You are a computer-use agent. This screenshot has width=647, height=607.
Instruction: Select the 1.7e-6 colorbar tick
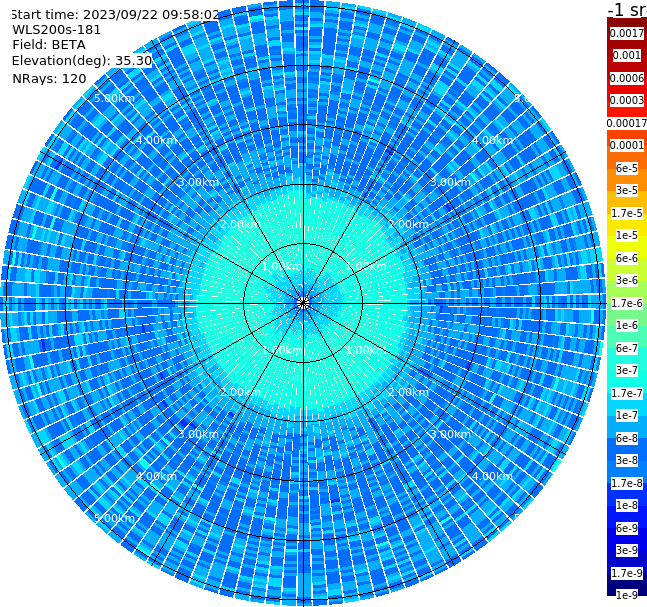[627, 303]
